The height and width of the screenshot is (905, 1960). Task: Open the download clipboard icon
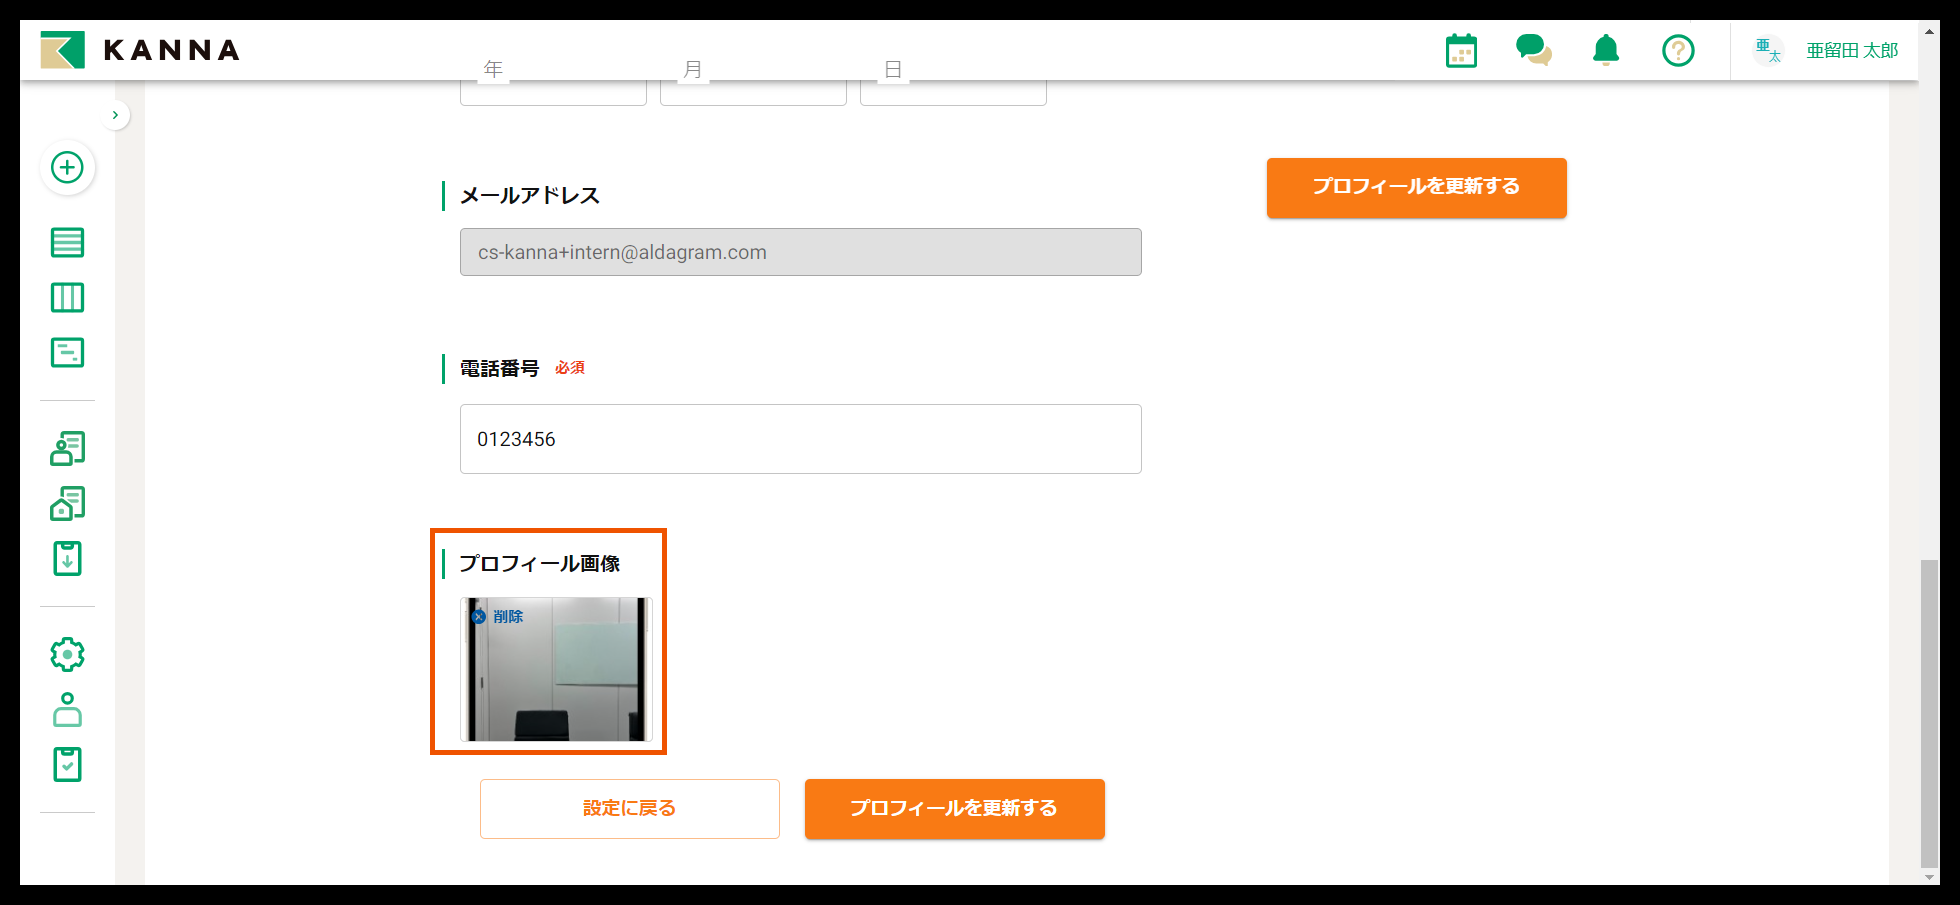click(x=67, y=559)
